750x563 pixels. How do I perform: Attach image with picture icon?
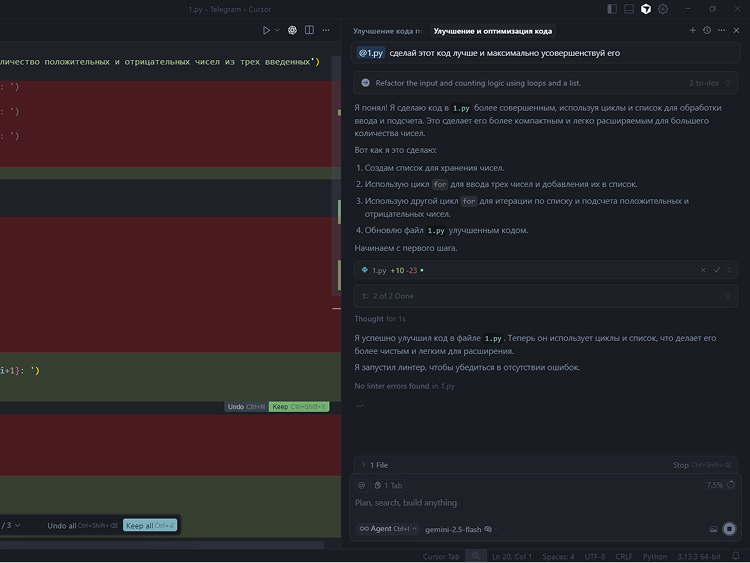713,529
